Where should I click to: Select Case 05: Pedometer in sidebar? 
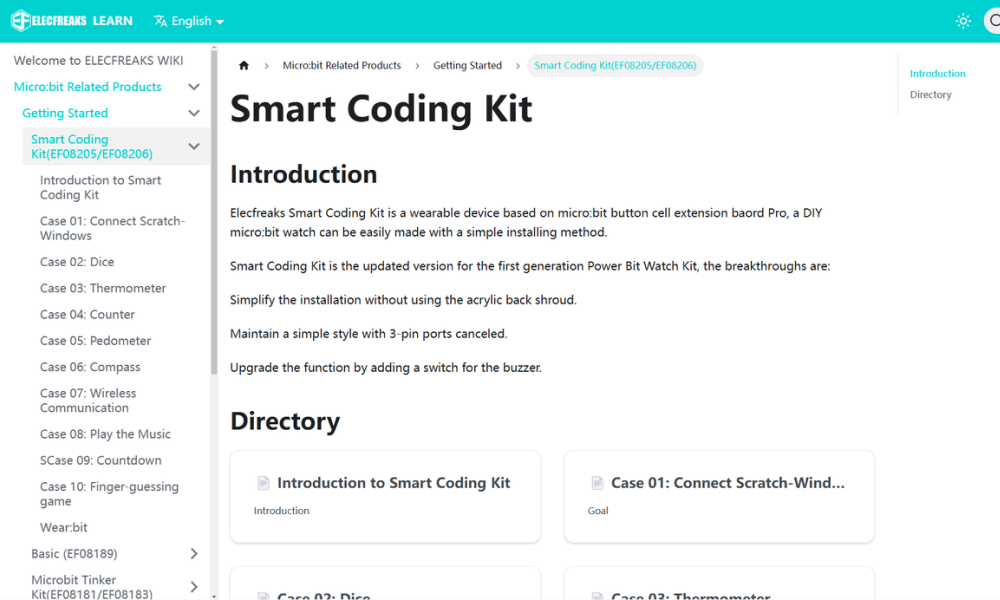coord(95,341)
